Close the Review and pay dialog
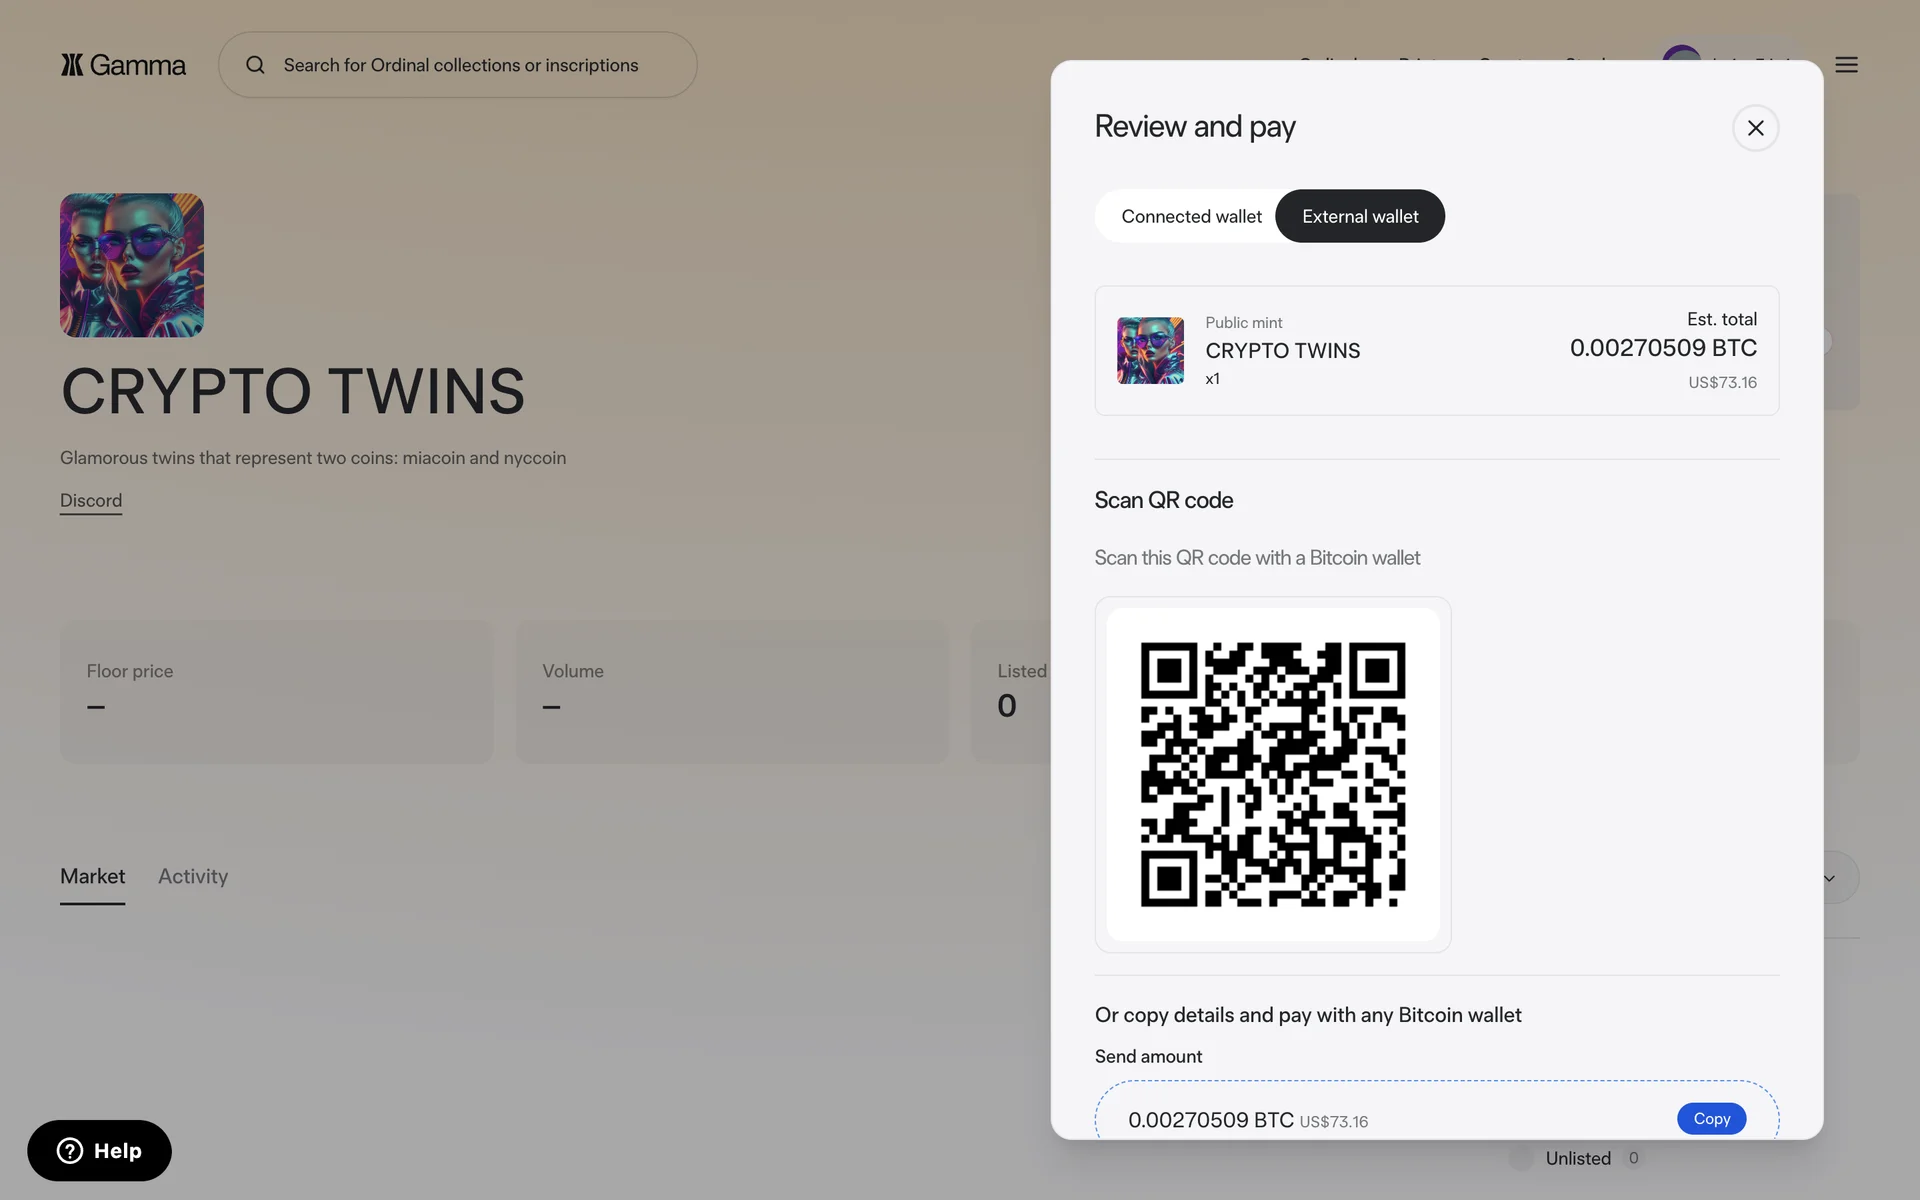The image size is (1920, 1200). point(1755,128)
